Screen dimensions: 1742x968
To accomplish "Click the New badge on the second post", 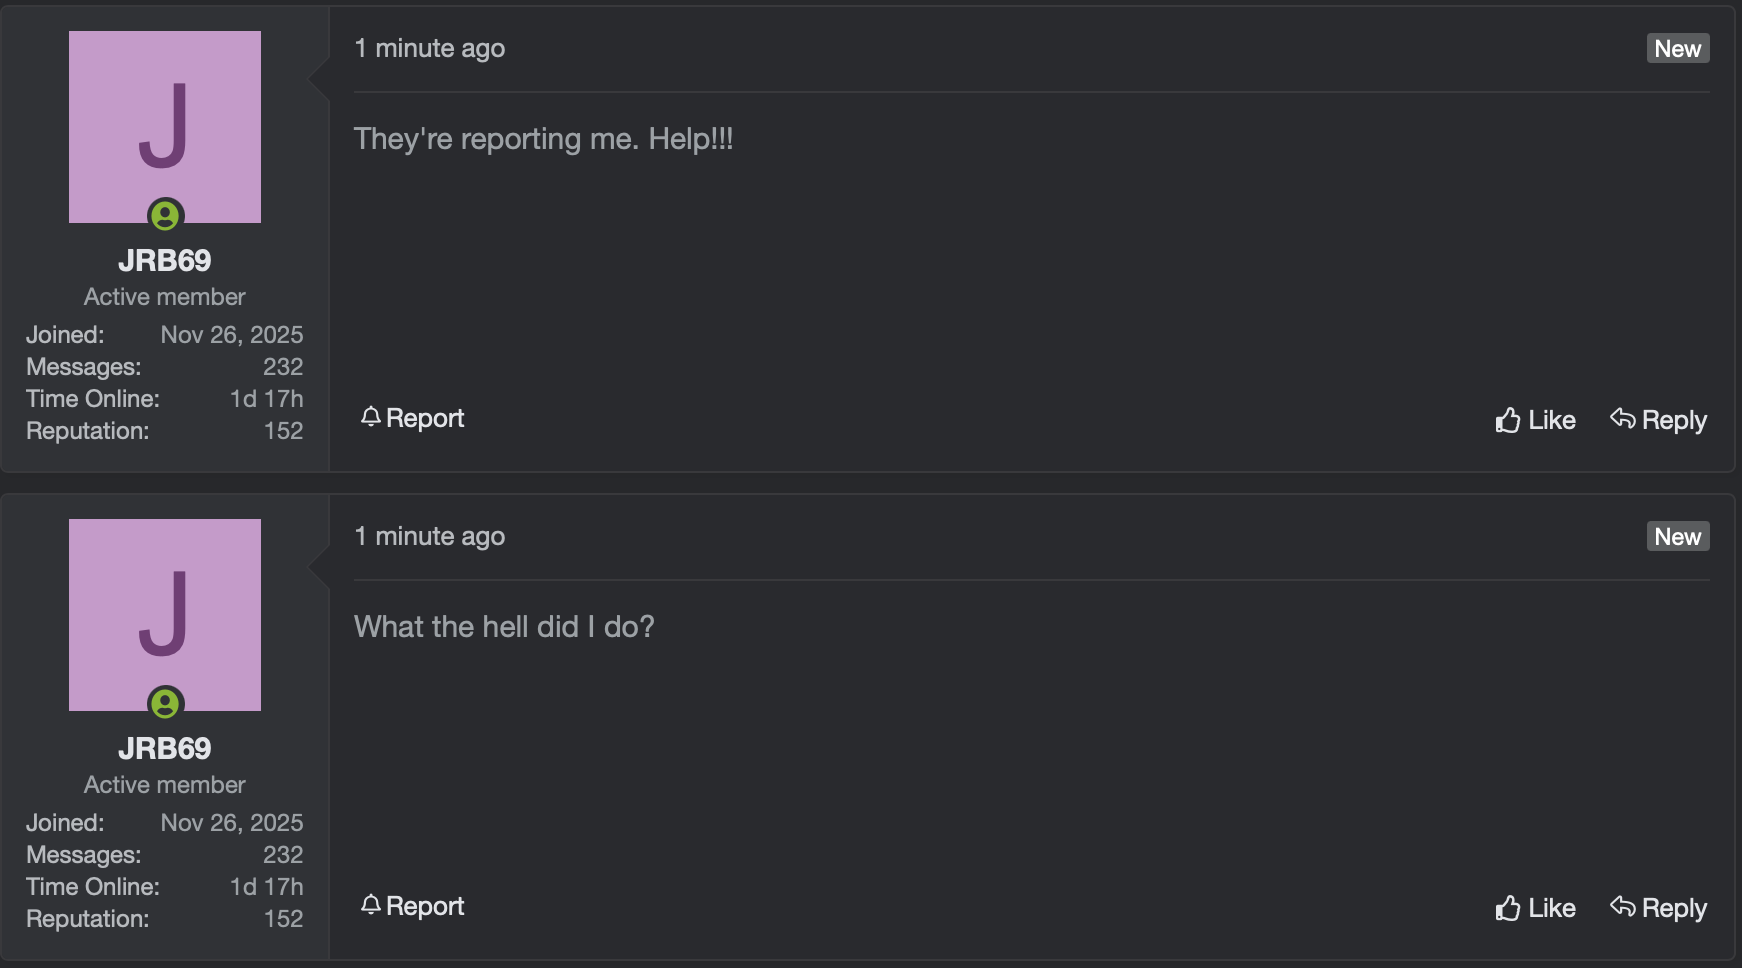I will (1678, 536).
